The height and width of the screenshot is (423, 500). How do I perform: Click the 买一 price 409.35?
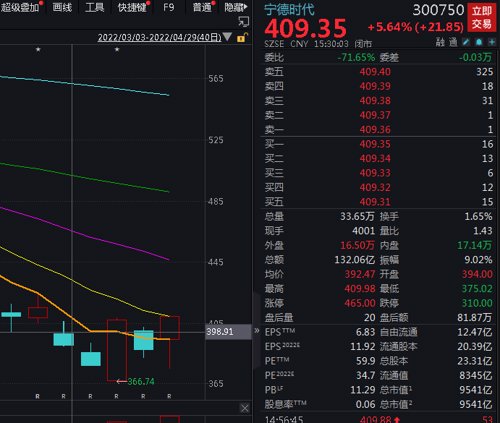coord(375,144)
